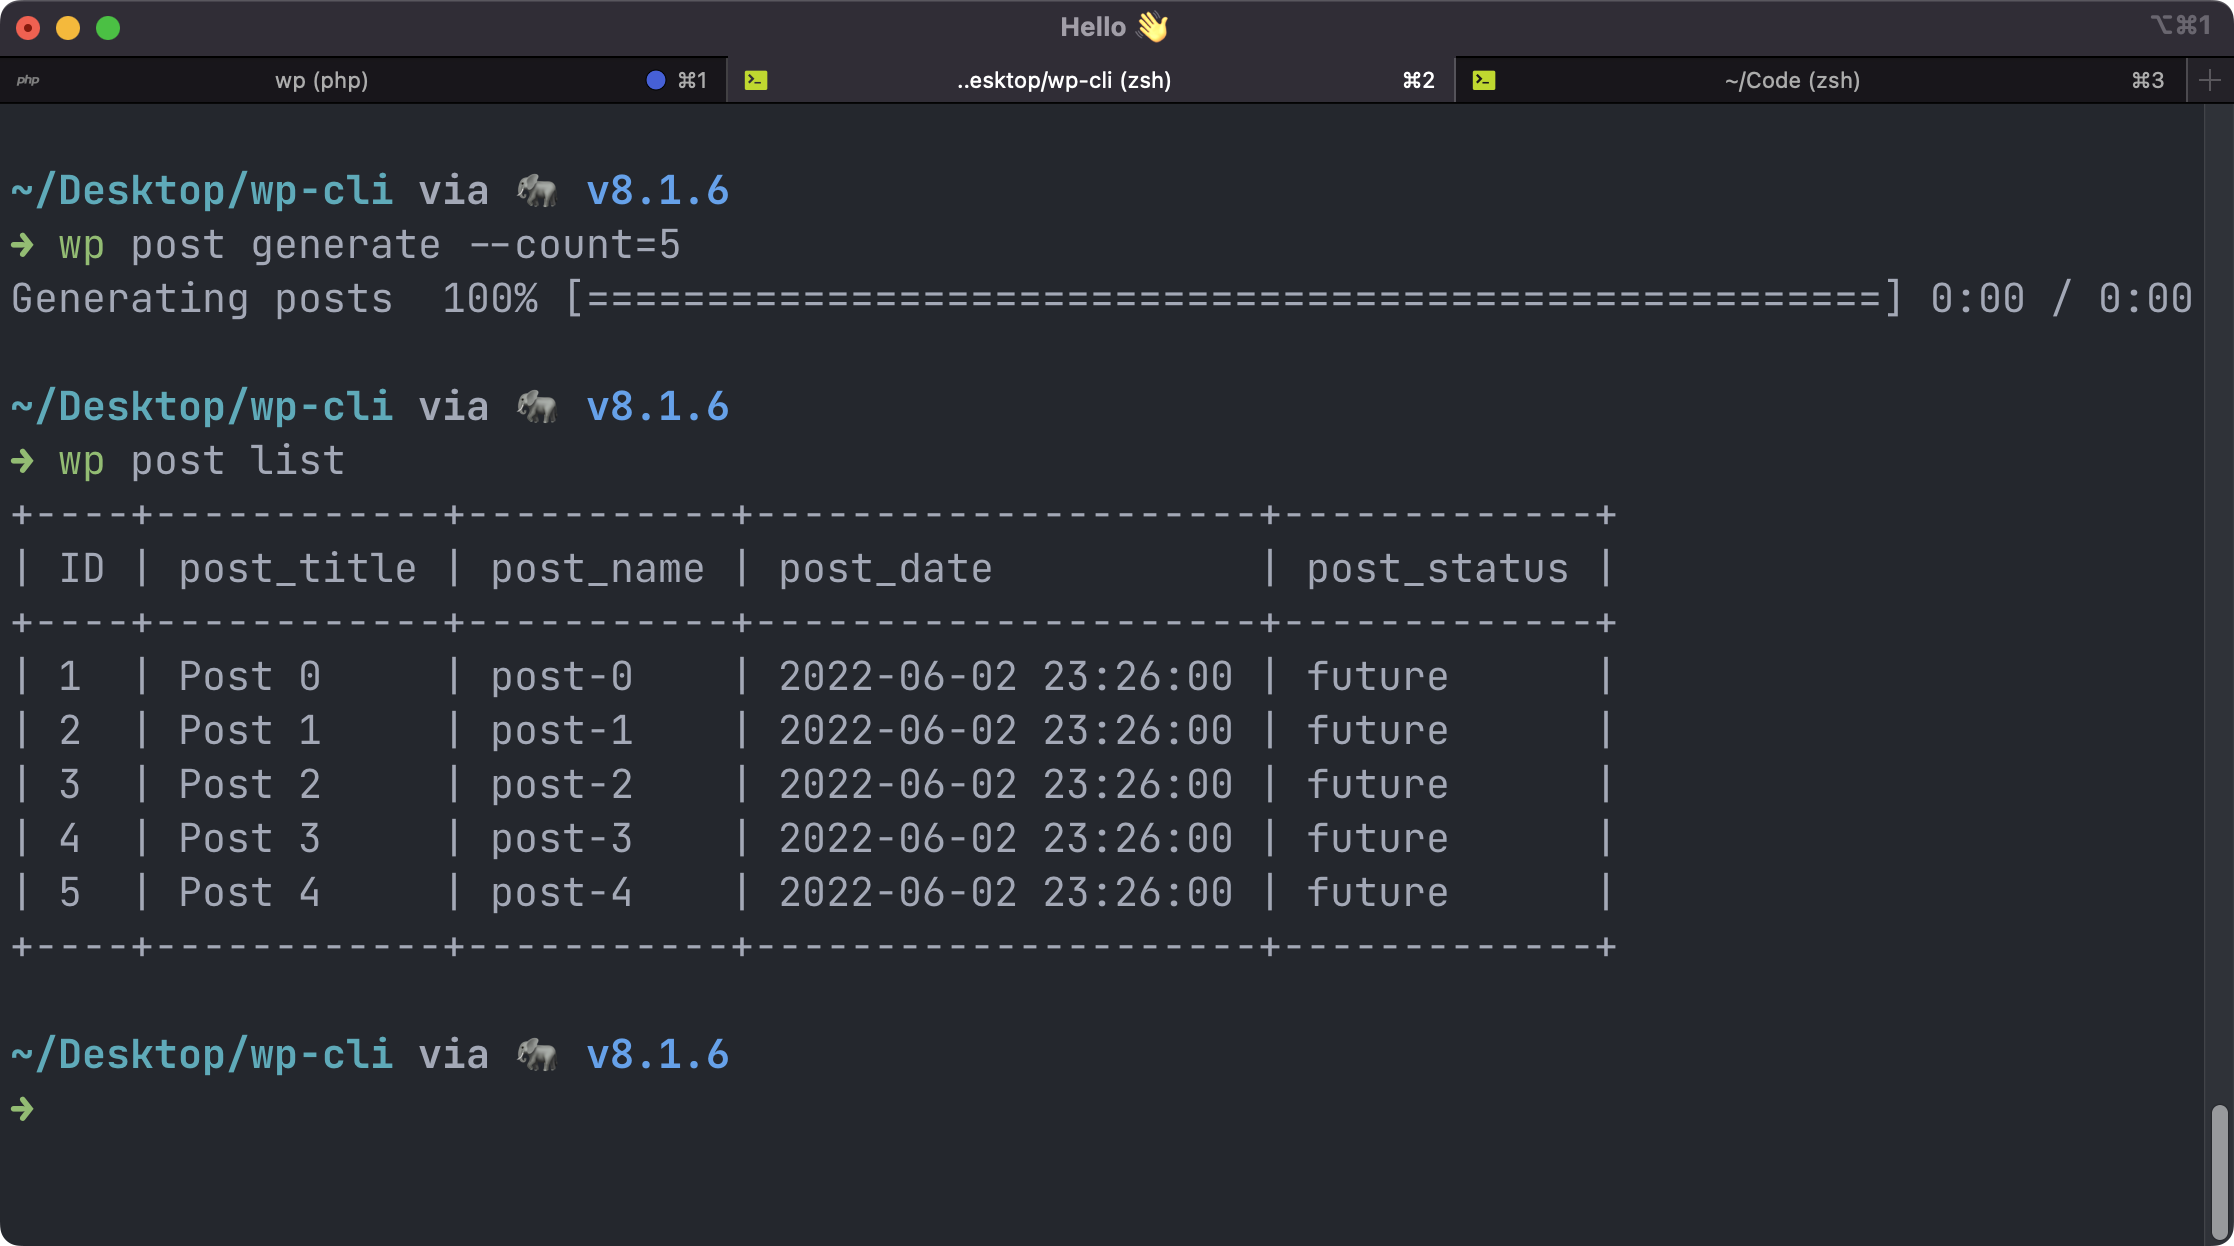Click the php icon on first tab
The height and width of the screenshot is (1246, 2234).
click(28, 80)
